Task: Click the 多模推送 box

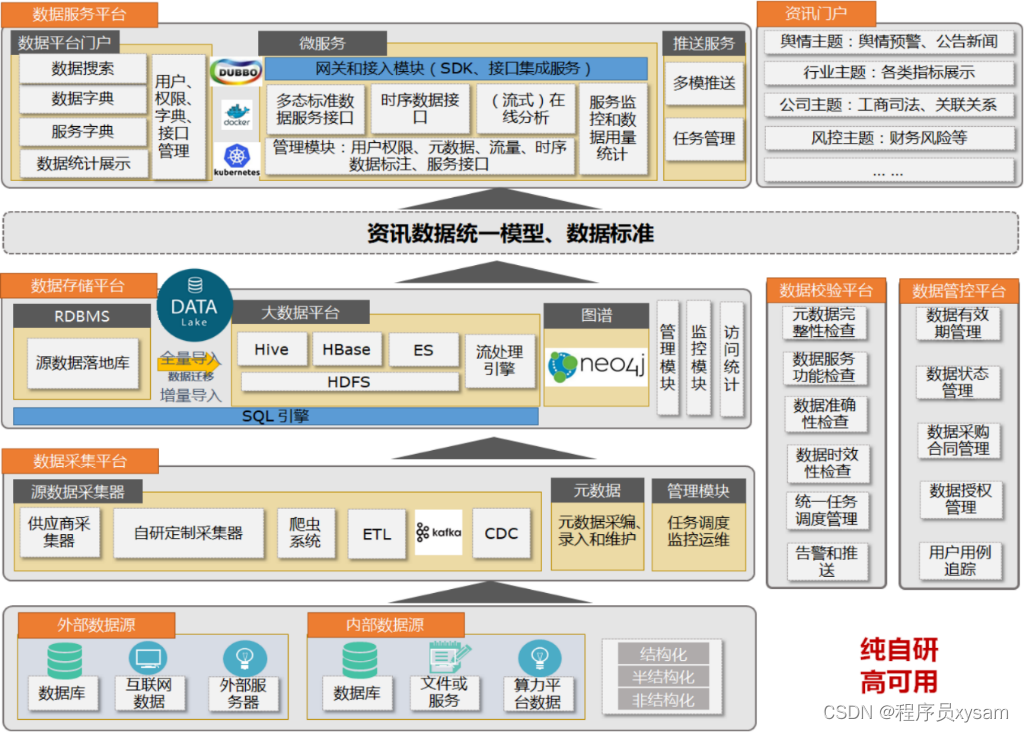Action: pos(704,84)
